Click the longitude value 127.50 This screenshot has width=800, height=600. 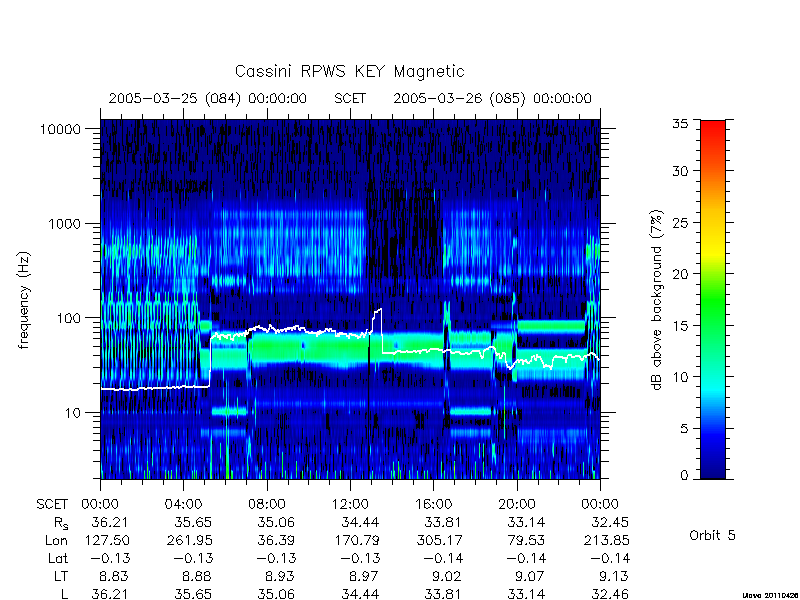pos(108,540)
